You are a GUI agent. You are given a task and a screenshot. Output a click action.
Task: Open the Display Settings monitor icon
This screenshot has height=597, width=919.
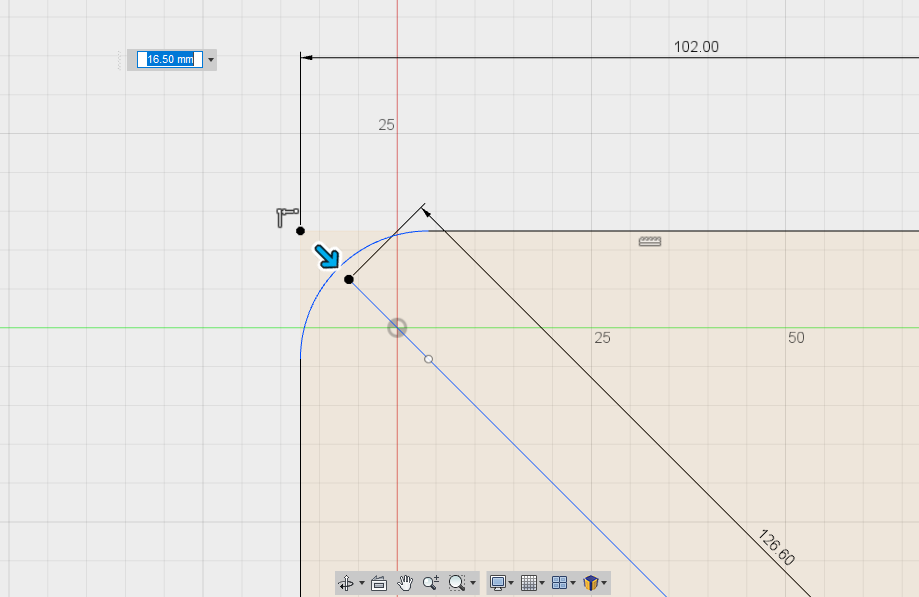[x=498, y=583]
